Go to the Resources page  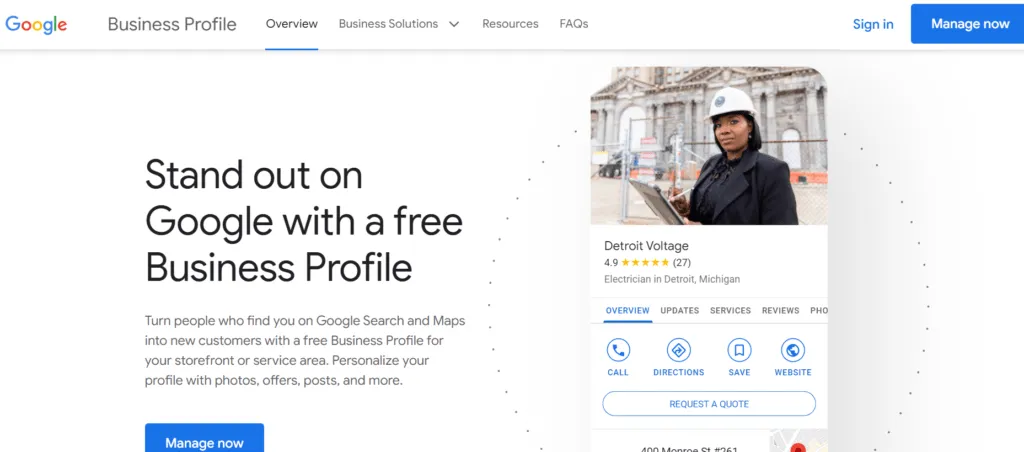[x=510, y=24]
